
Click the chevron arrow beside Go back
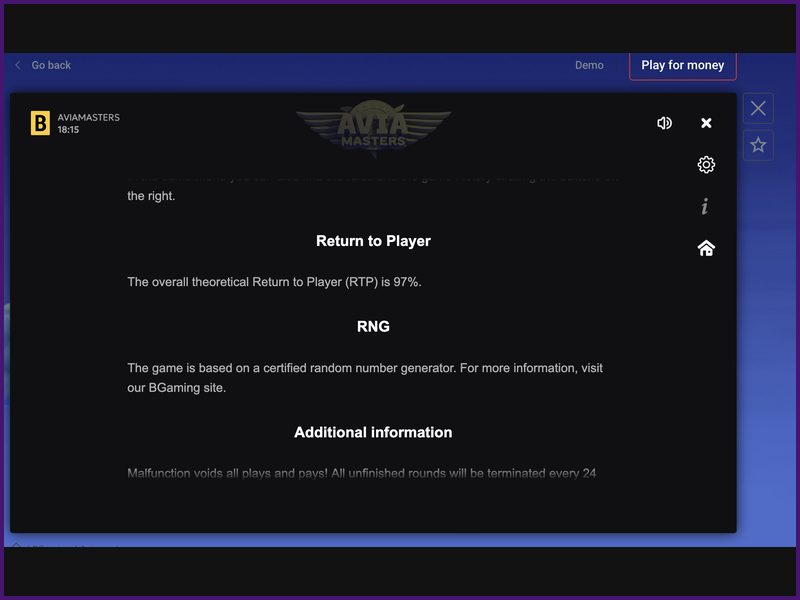tap(17, 64)
